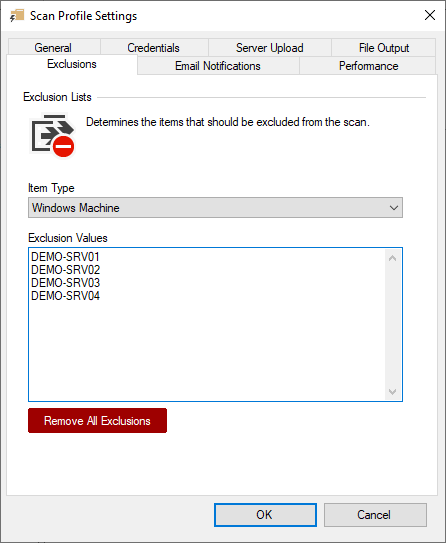Place cursor on the DEMO-SRV04 entry
This screenshot has height=543, width=446.
pos(65,296)
